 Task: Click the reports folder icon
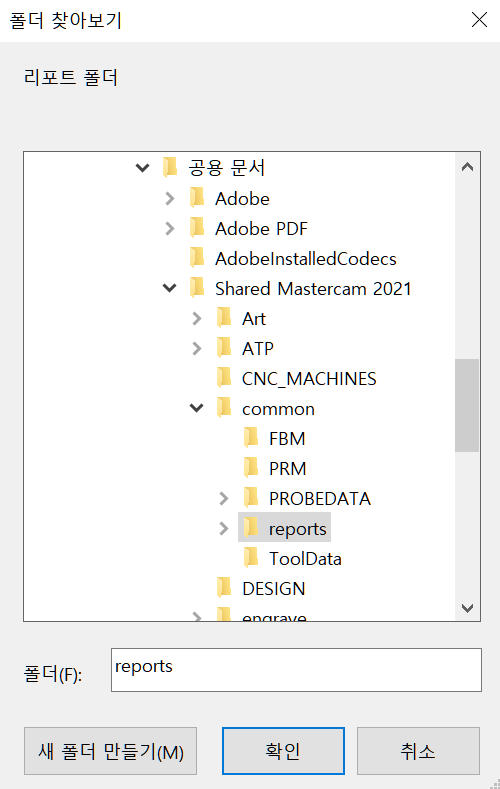coord(251,527)
